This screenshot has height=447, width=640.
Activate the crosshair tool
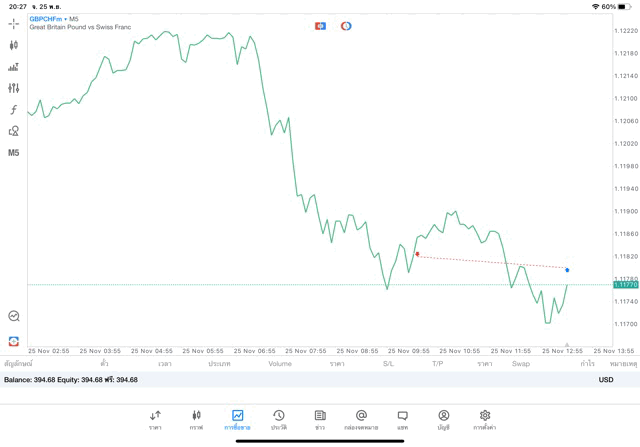tap(14, 23)
